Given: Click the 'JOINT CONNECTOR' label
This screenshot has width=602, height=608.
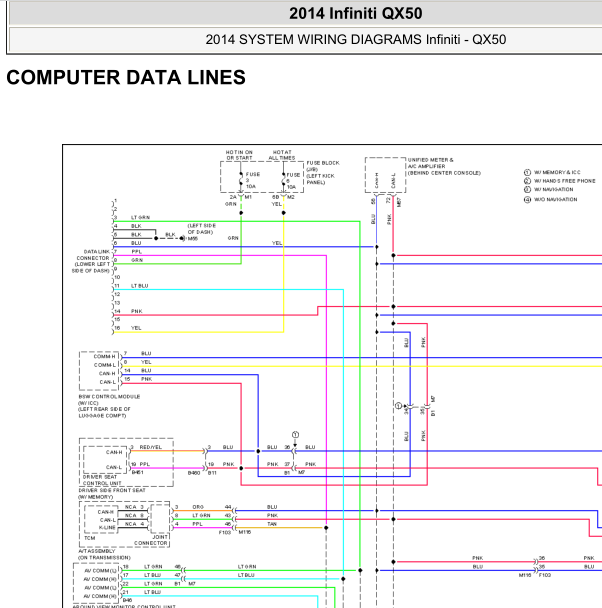Looking at the screenshot, I should [151, 540].
